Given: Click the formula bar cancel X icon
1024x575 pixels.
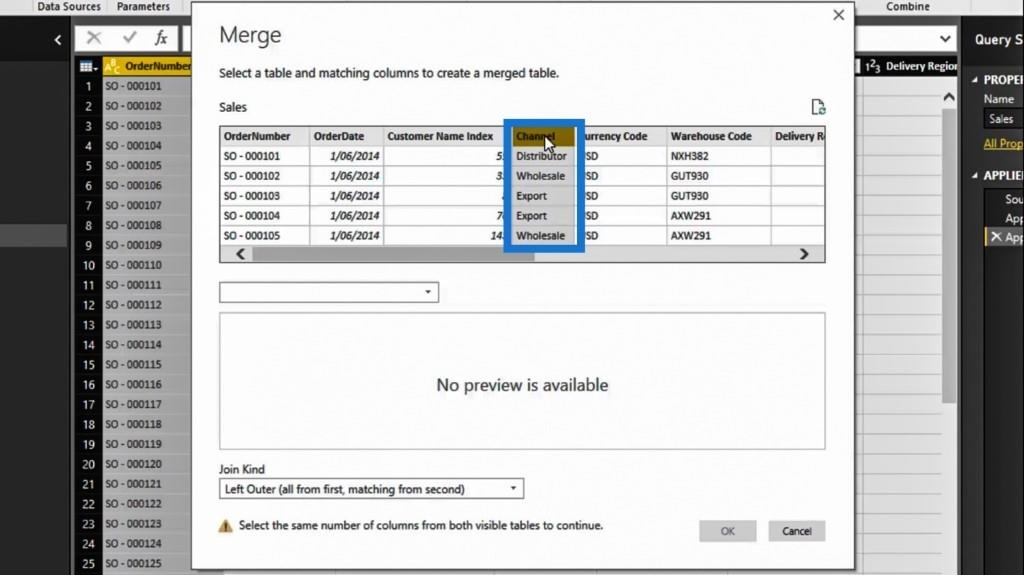Looking at the screenshot, I should (x=94, y=38).
